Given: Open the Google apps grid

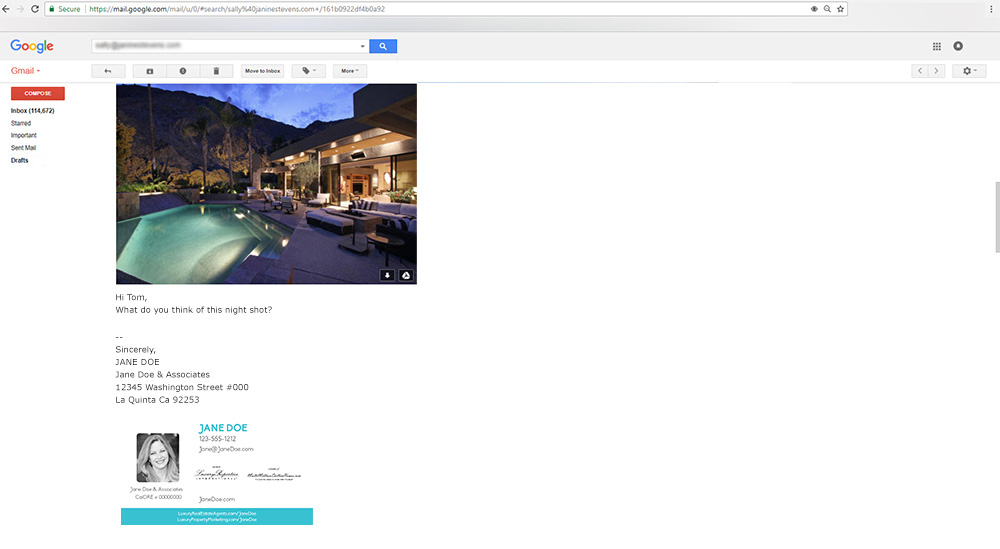Looking at the screenshot, I should point(936,46).
